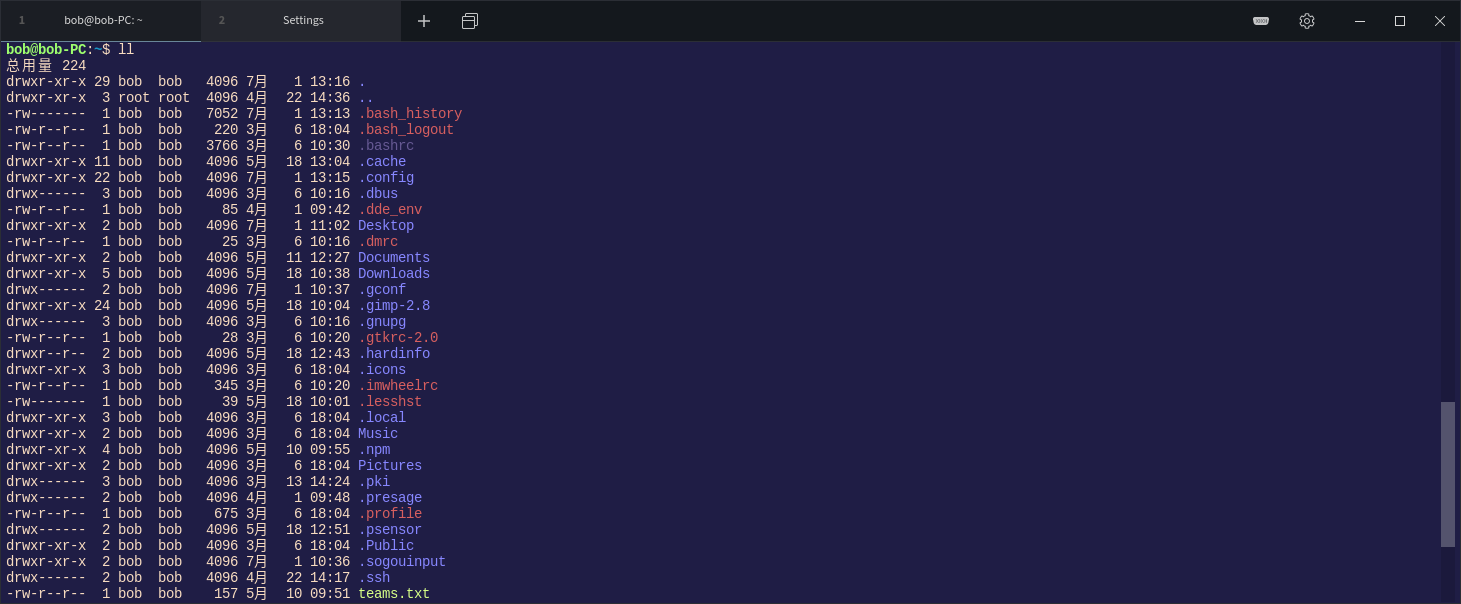Open the terminal settings gear

1306,20
